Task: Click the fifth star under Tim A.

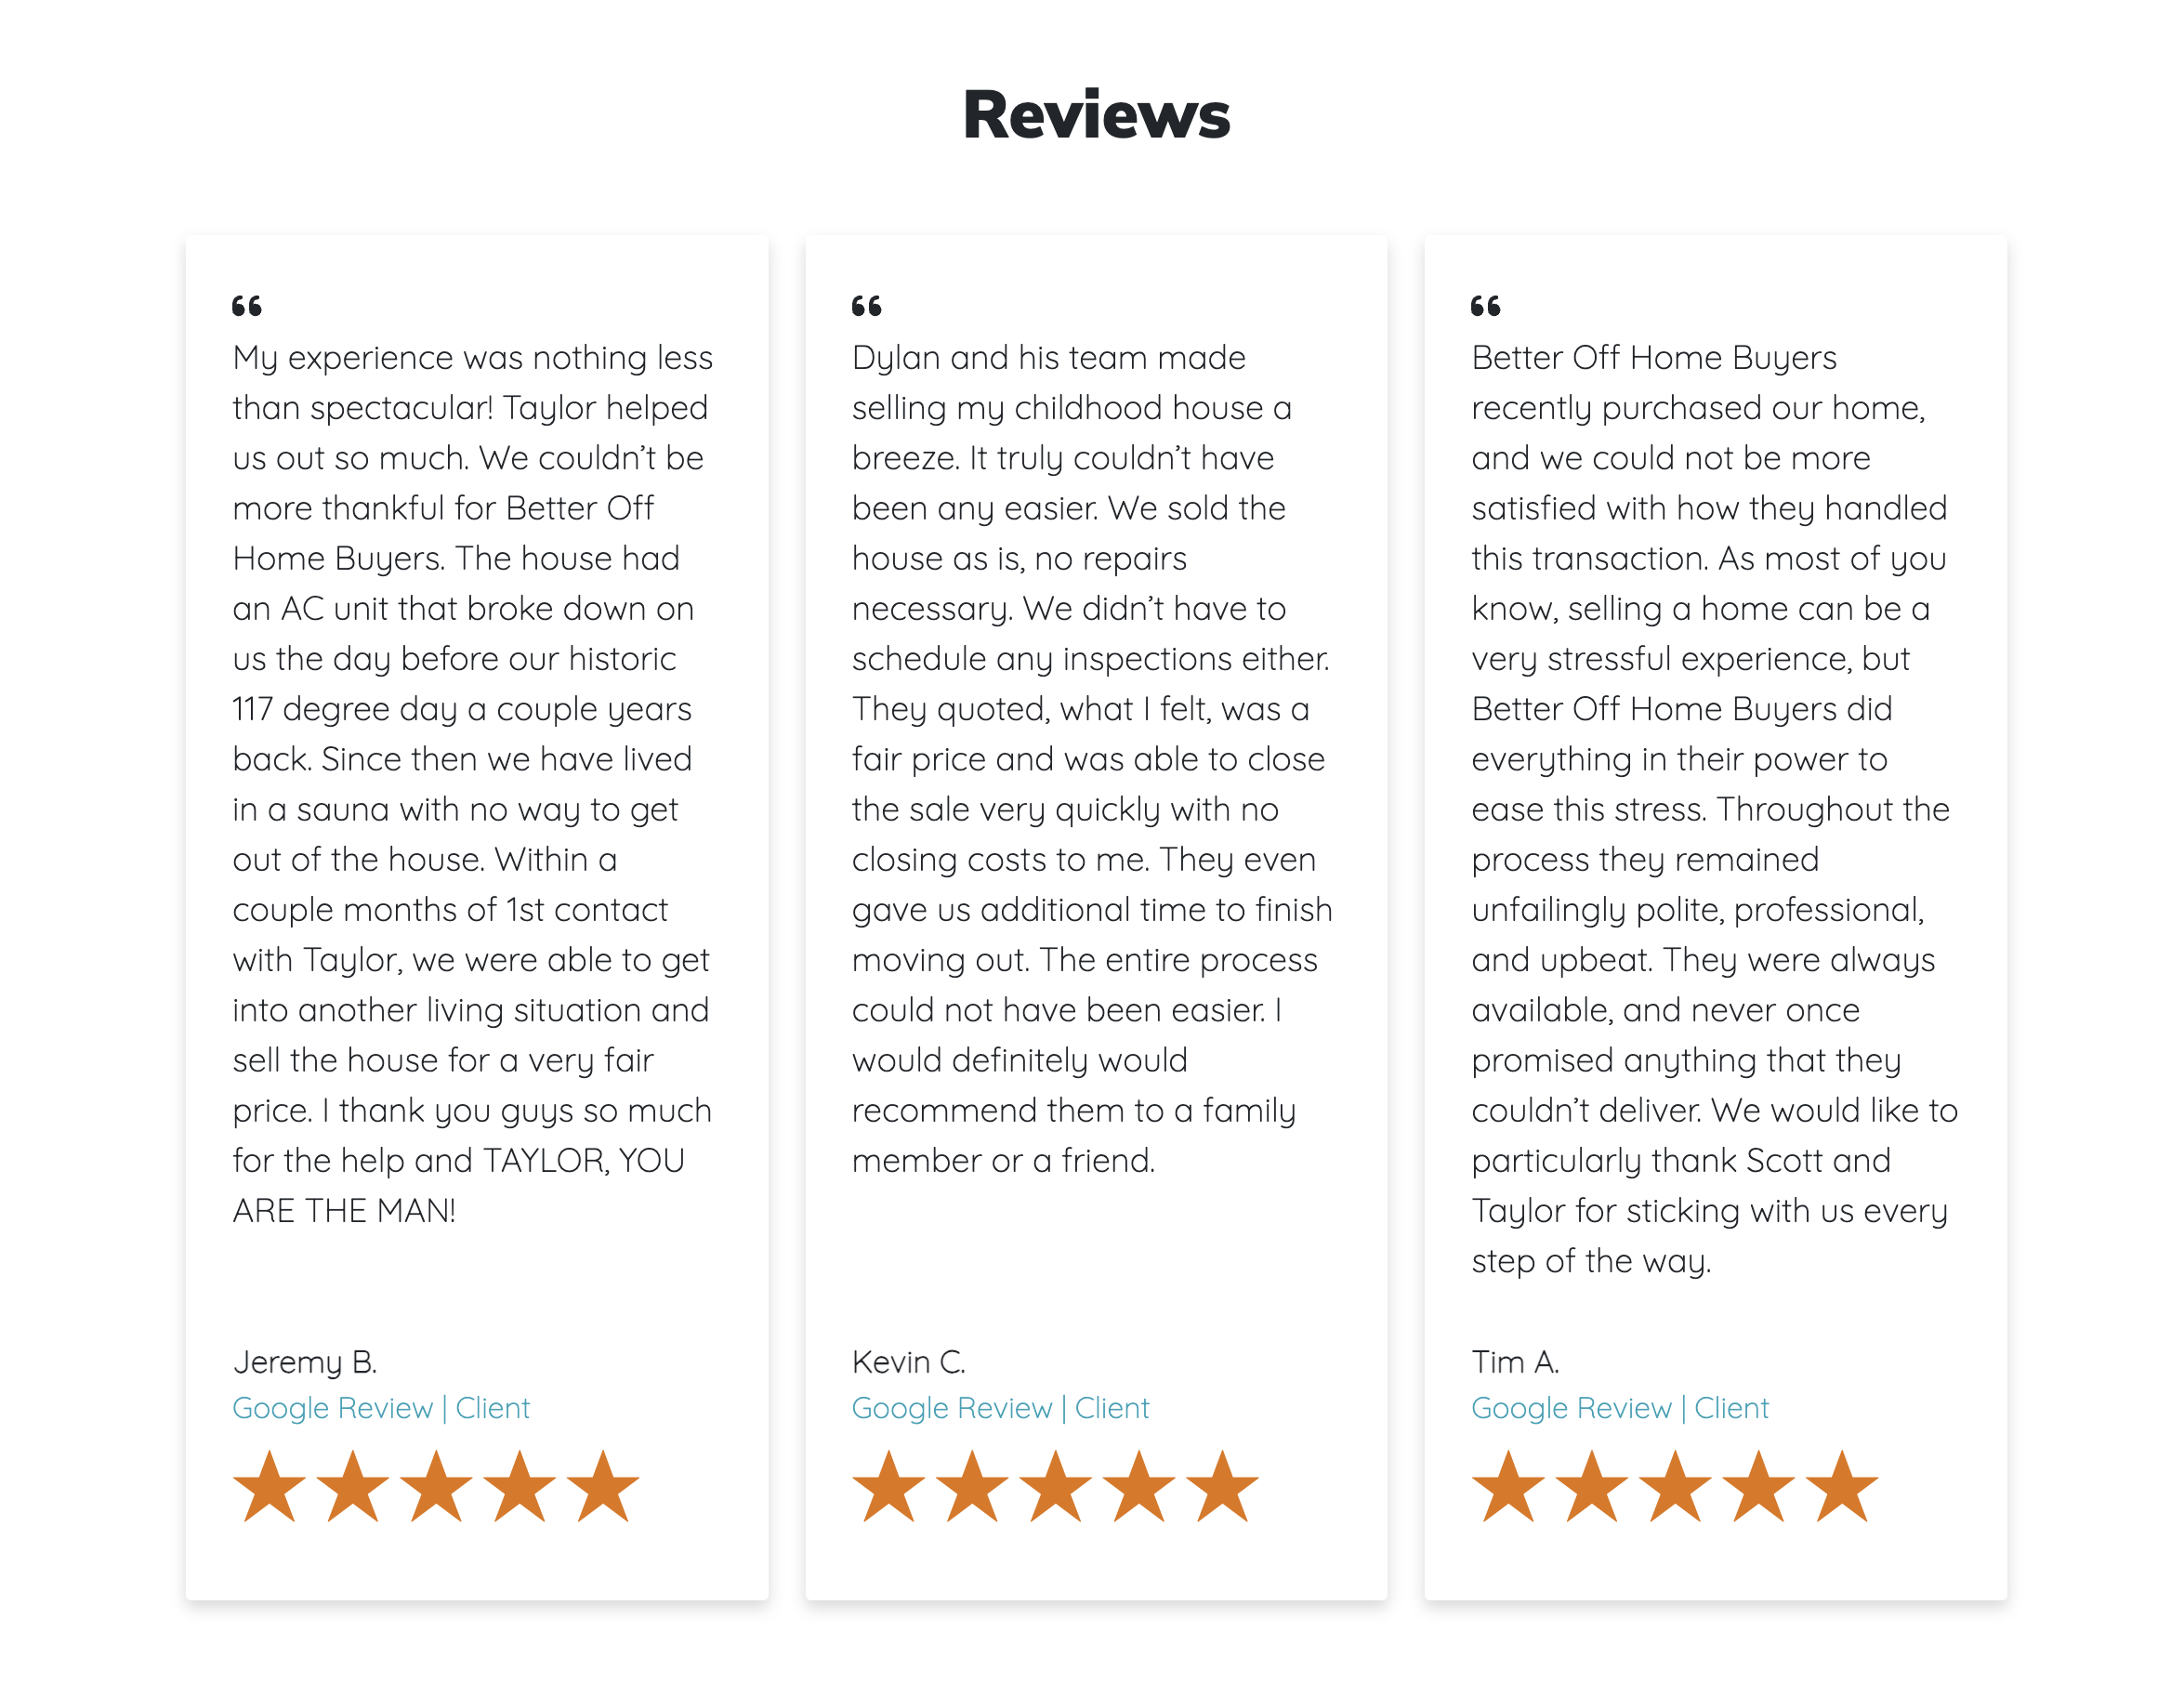Action: [1842, 1486]
